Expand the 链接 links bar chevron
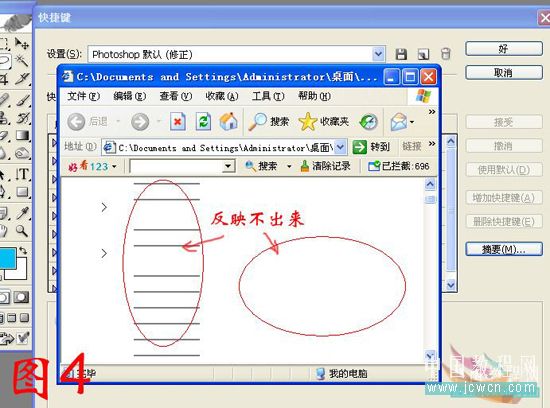Viewport: 550px width, 408px height. [432, 143]
